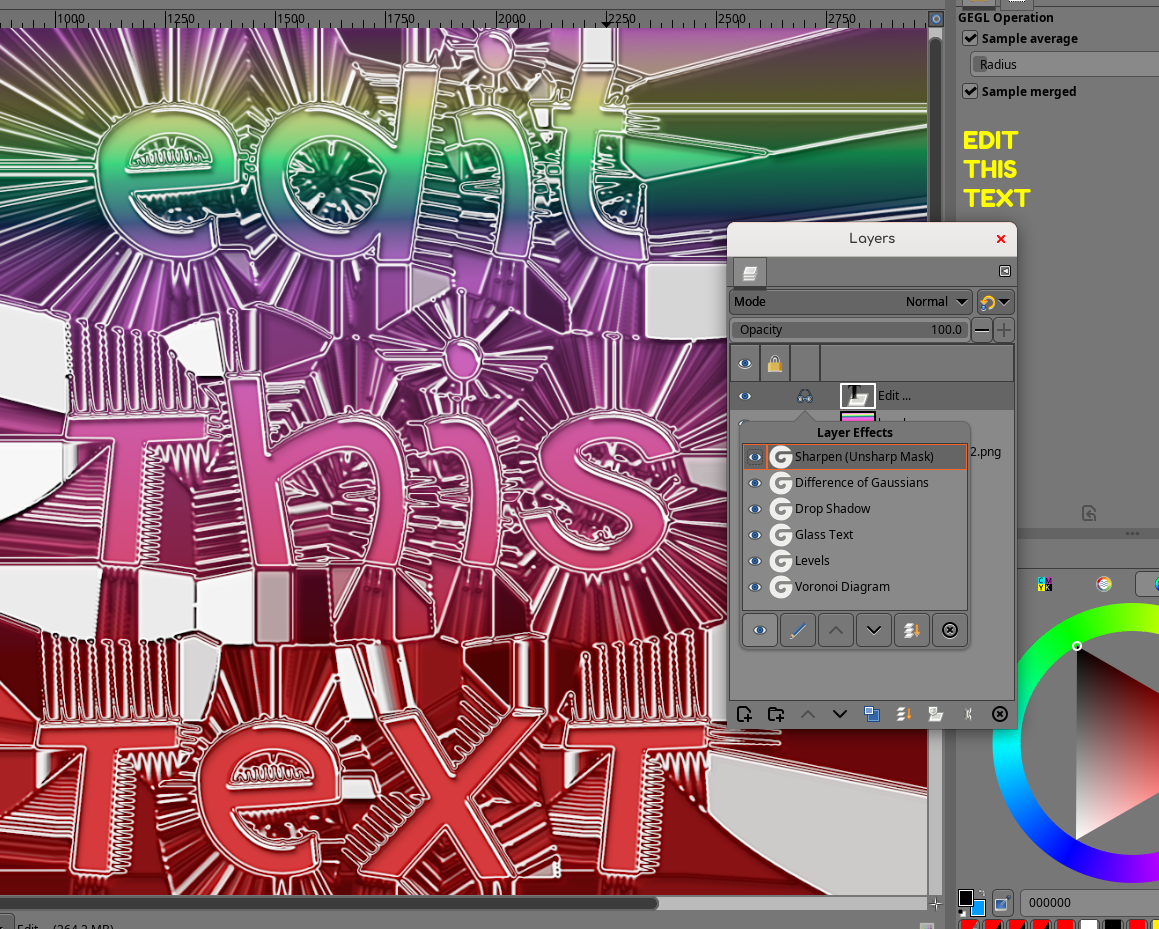Swap foreground and background colors
Viewport: 1159px width, 929px height.
click(982, 893)
